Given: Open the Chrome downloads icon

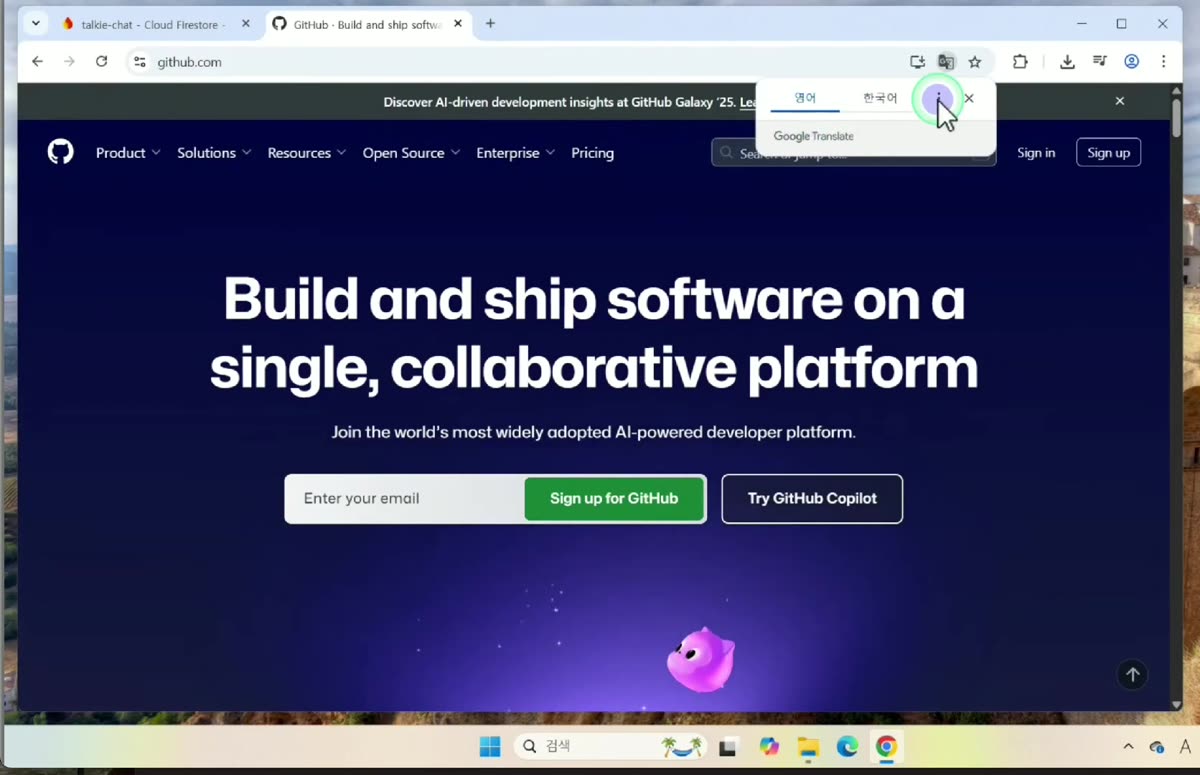Looking at the screenshot, I should coord(1068,62).
